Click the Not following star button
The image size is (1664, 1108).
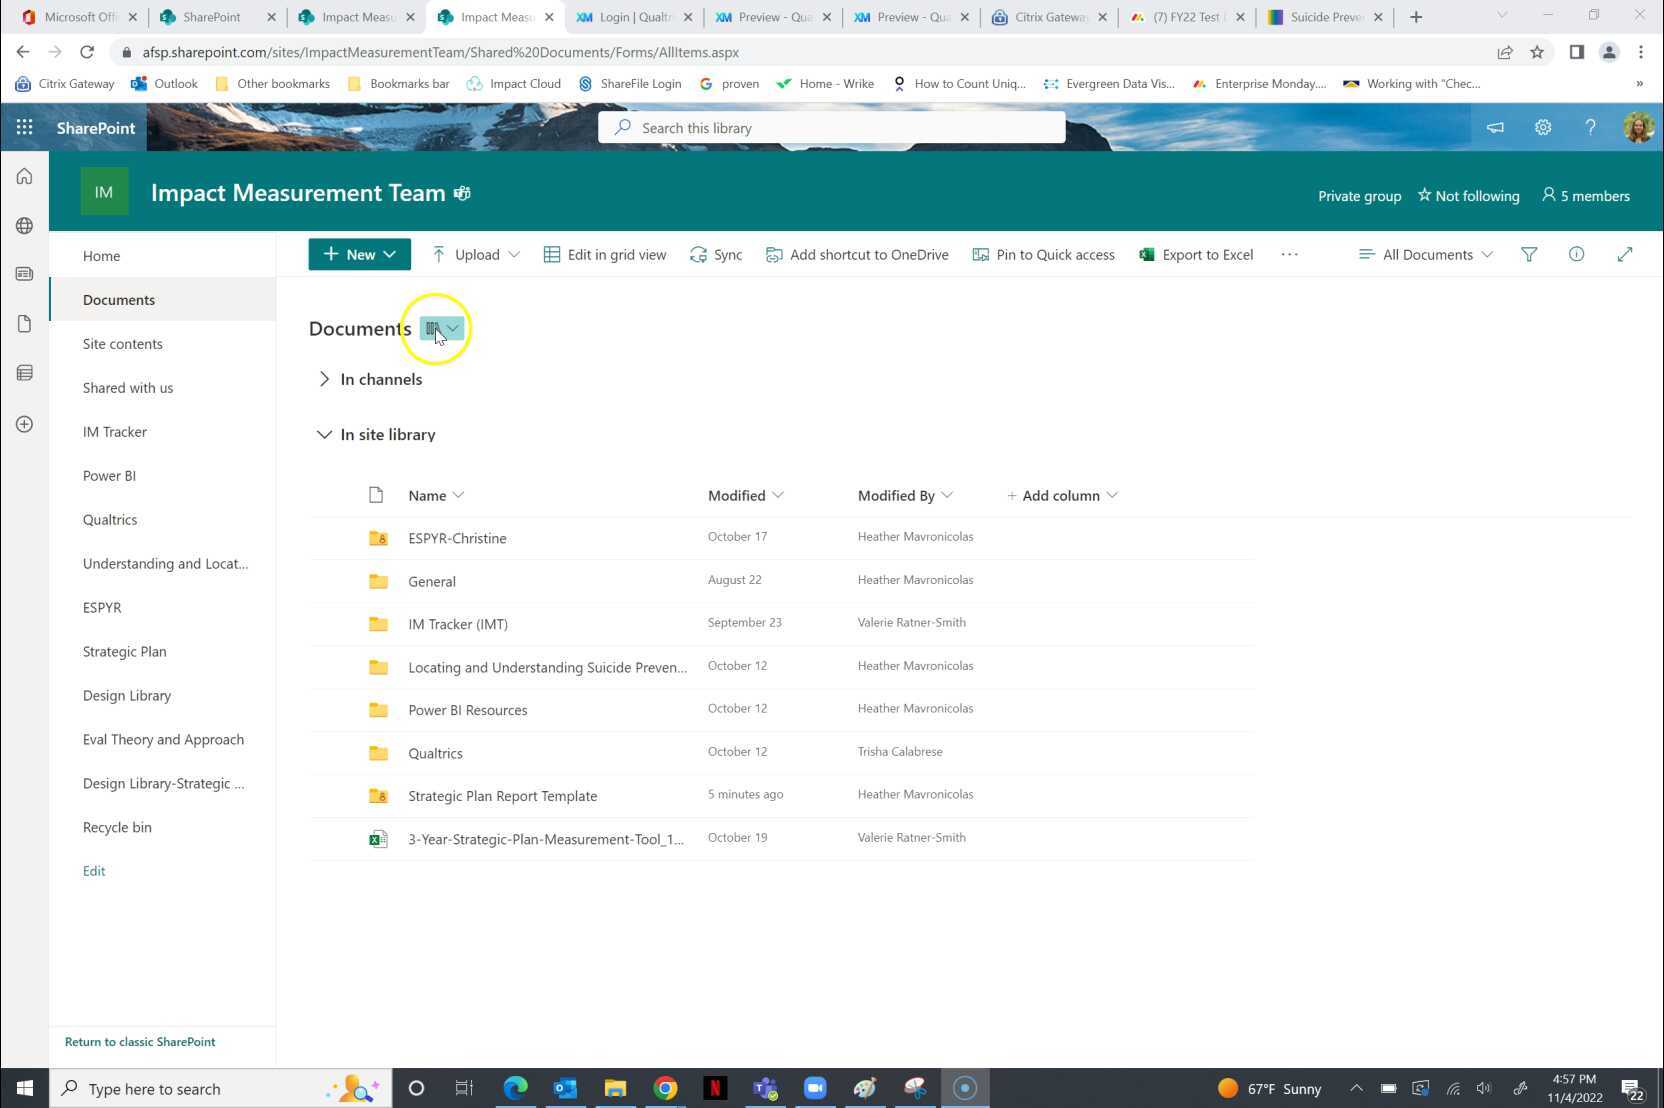[1468, 196]
